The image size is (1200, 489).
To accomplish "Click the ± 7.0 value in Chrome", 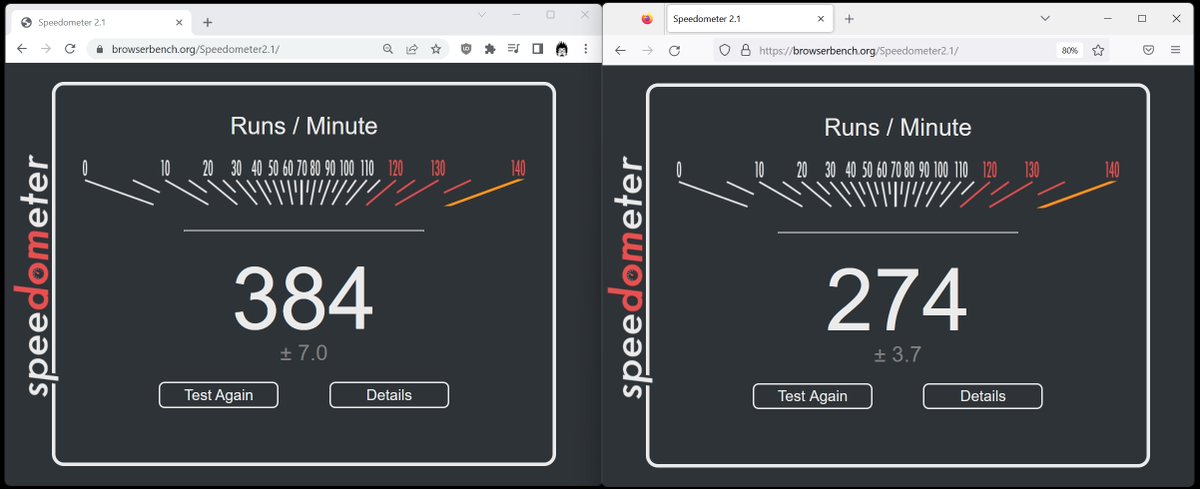I will [304, 353].
